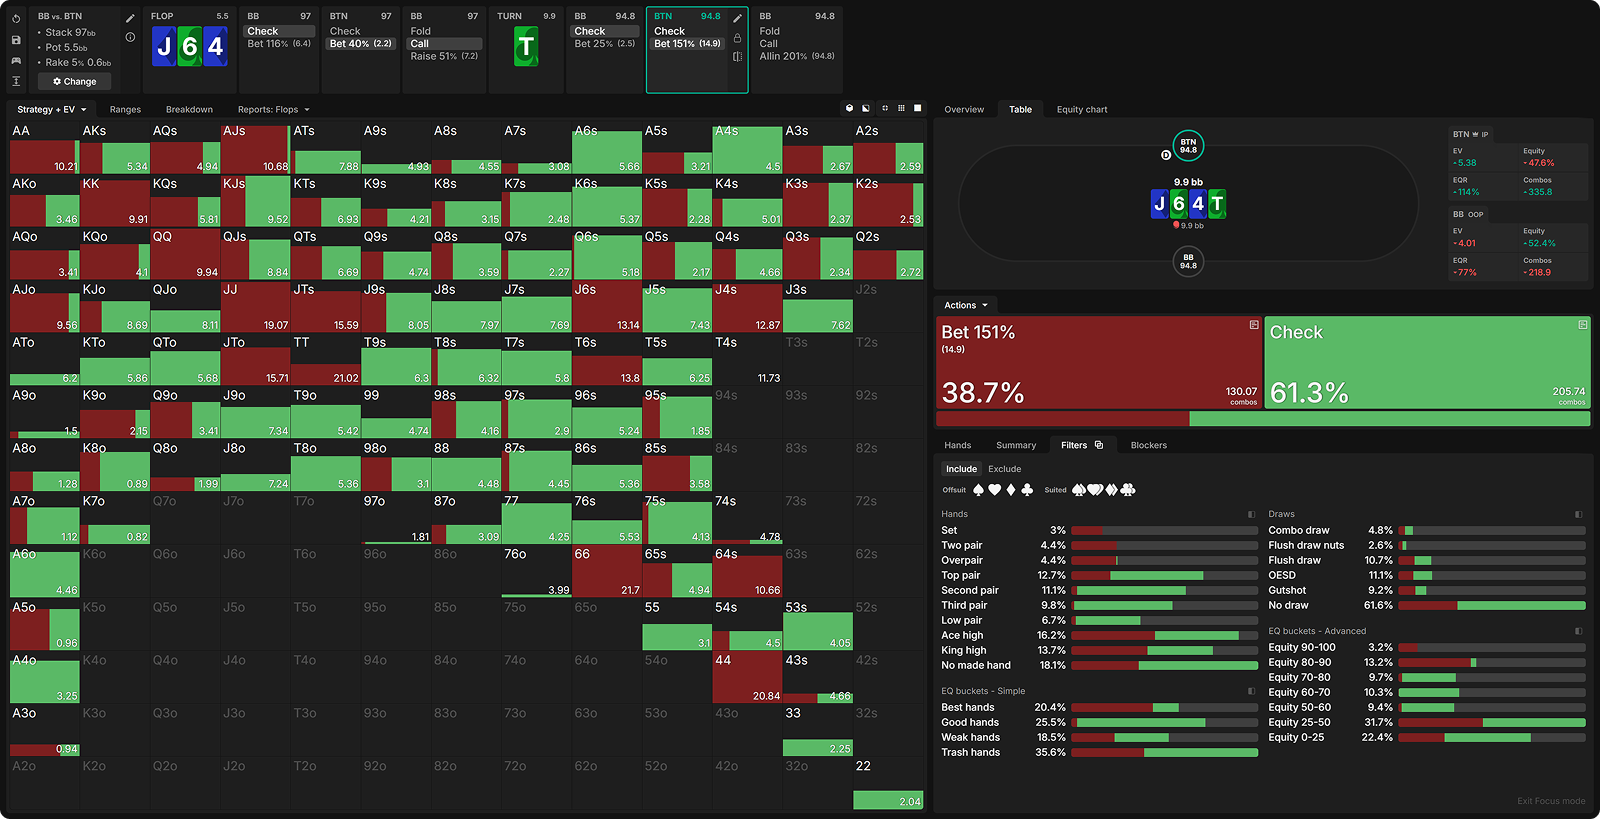Filter by offsuit heart icon
The width and height of the screenshot is (1600, 819).
pos(994,490)
